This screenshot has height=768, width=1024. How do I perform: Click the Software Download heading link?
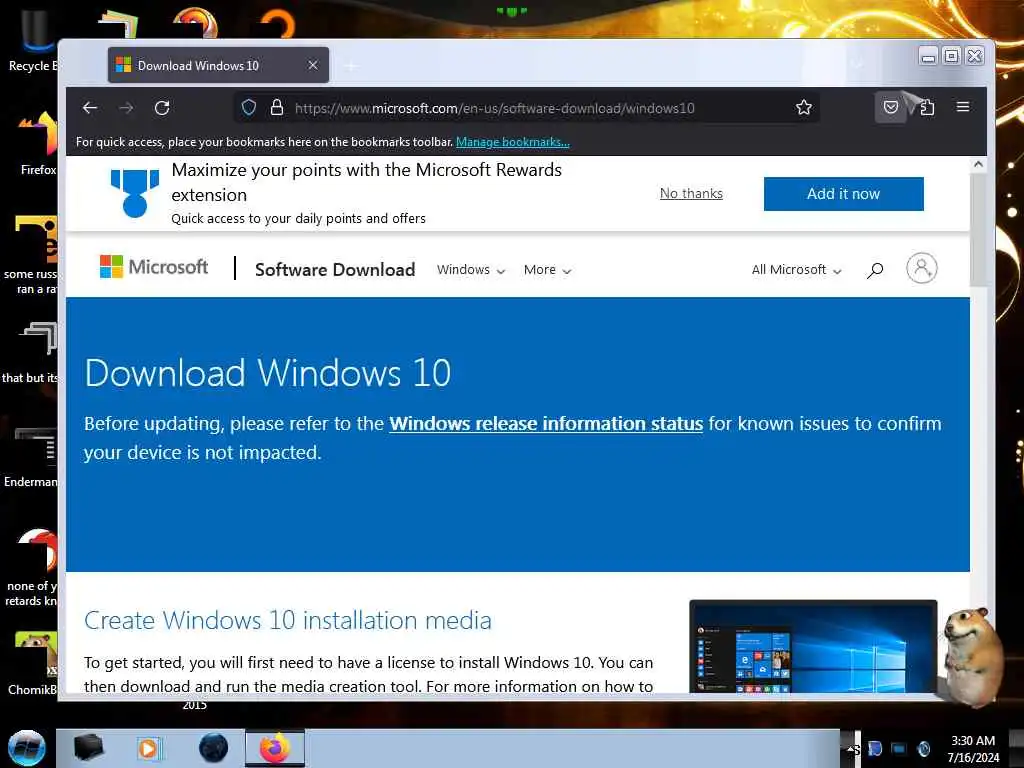[335, 270]
